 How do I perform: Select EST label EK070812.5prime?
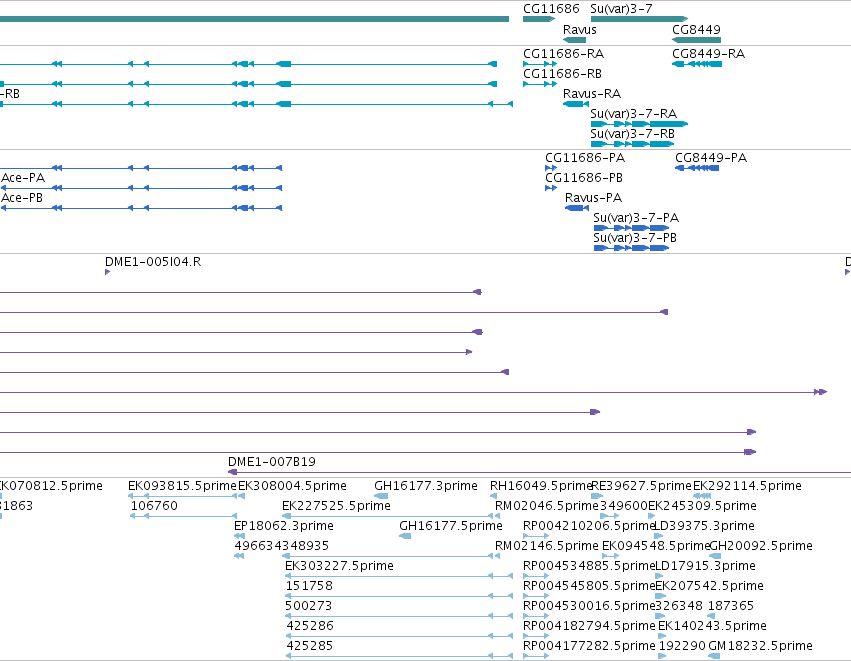pos(51,486)
